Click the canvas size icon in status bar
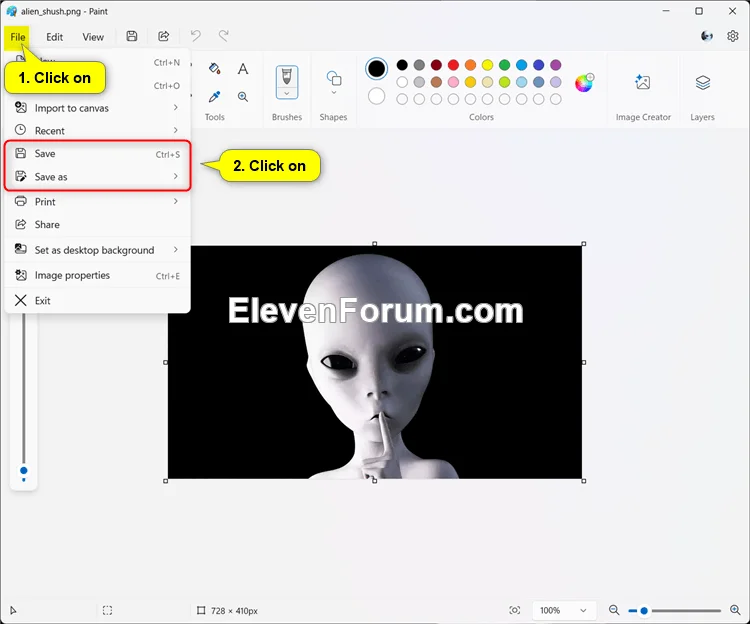Screen dimensions: 750x624 (x=201, y=610)
